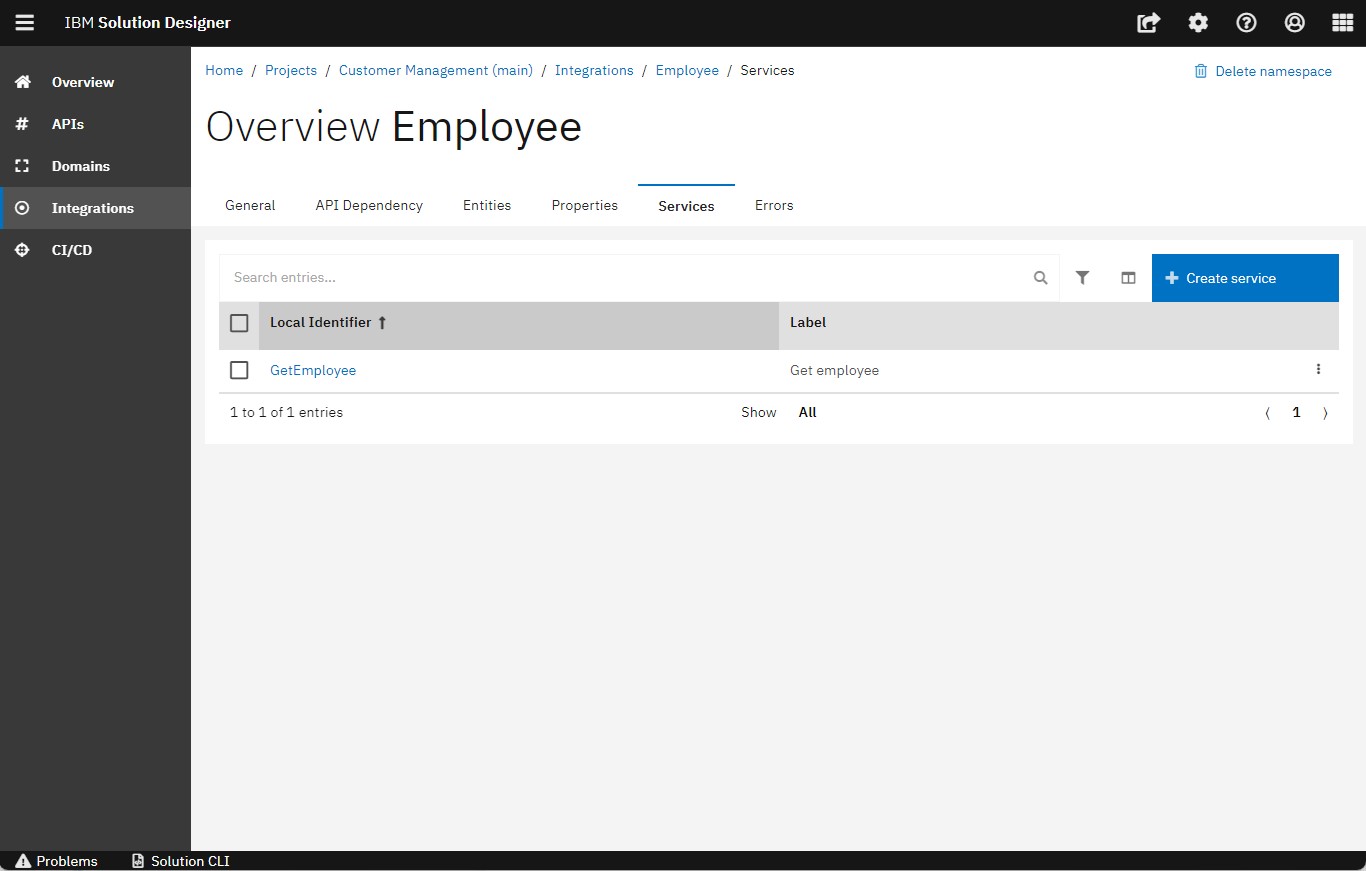
Task: Click the search magnifier icon
Action: pos(1040,278)
